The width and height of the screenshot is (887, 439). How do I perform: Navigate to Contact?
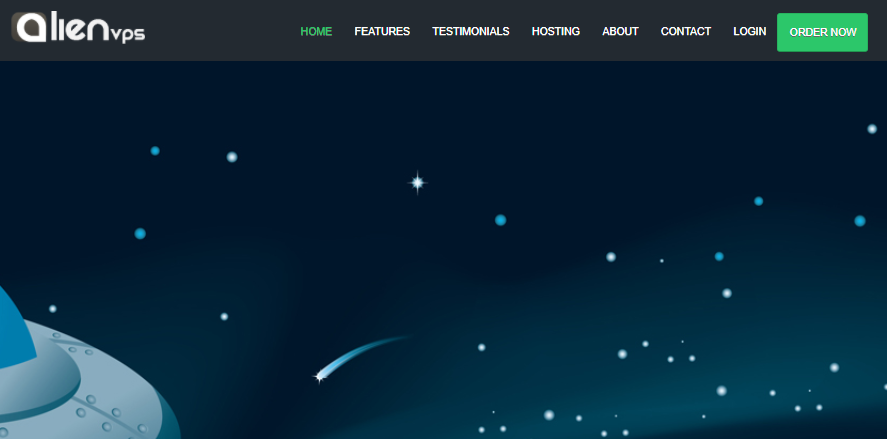[x=686, y=32]
